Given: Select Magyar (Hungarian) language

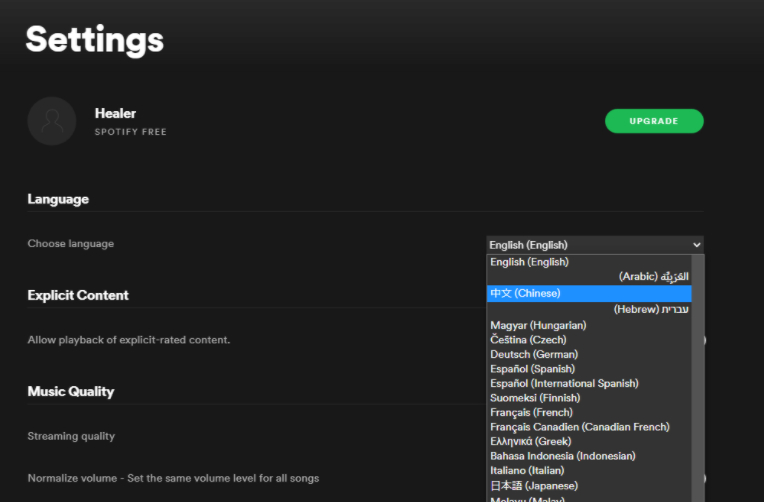Looking at the screenshot, I should pyautogui.click(x=538, y=325).
